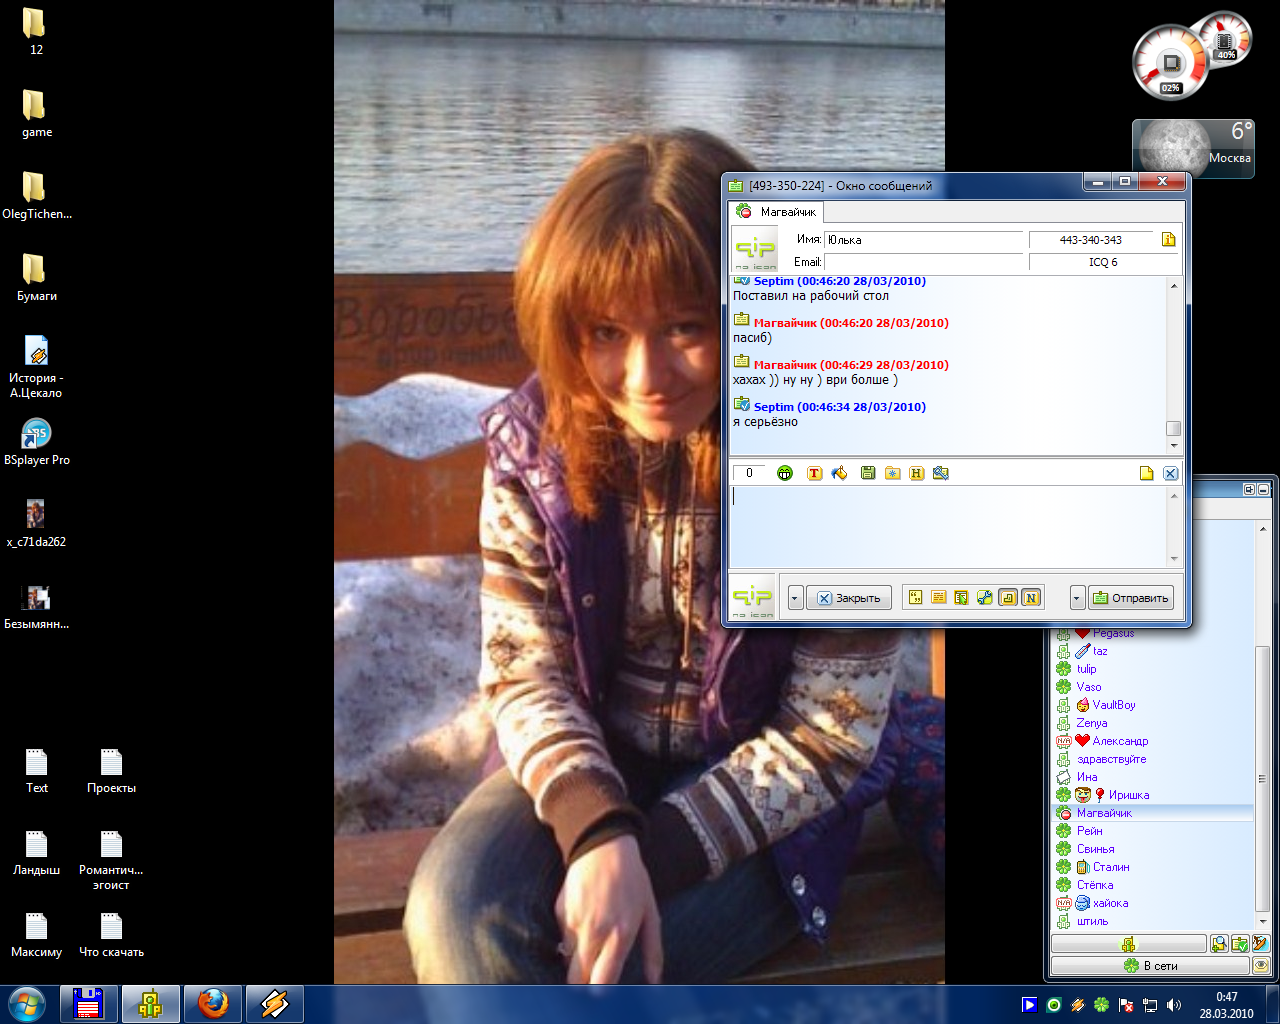Click the red T text font icon

pos(814,473)
